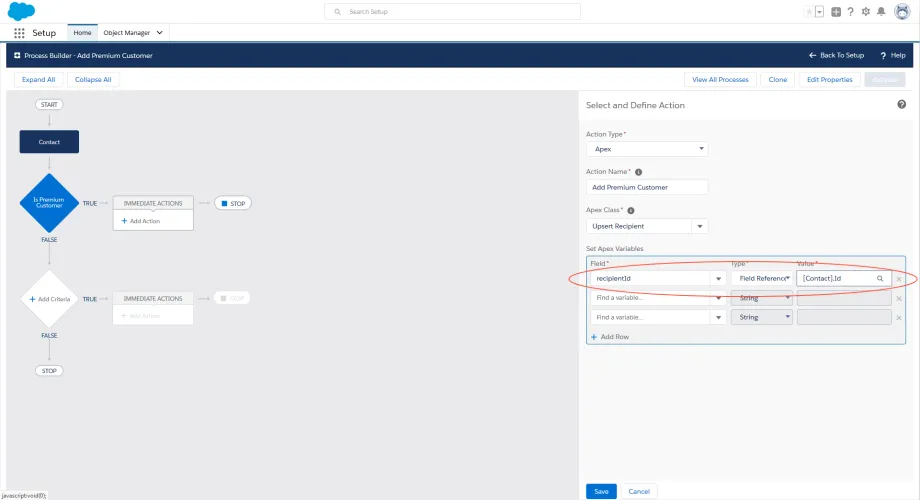Click the Search Setup input field
The width and height of the screenshot is (920, 500).
452,12
